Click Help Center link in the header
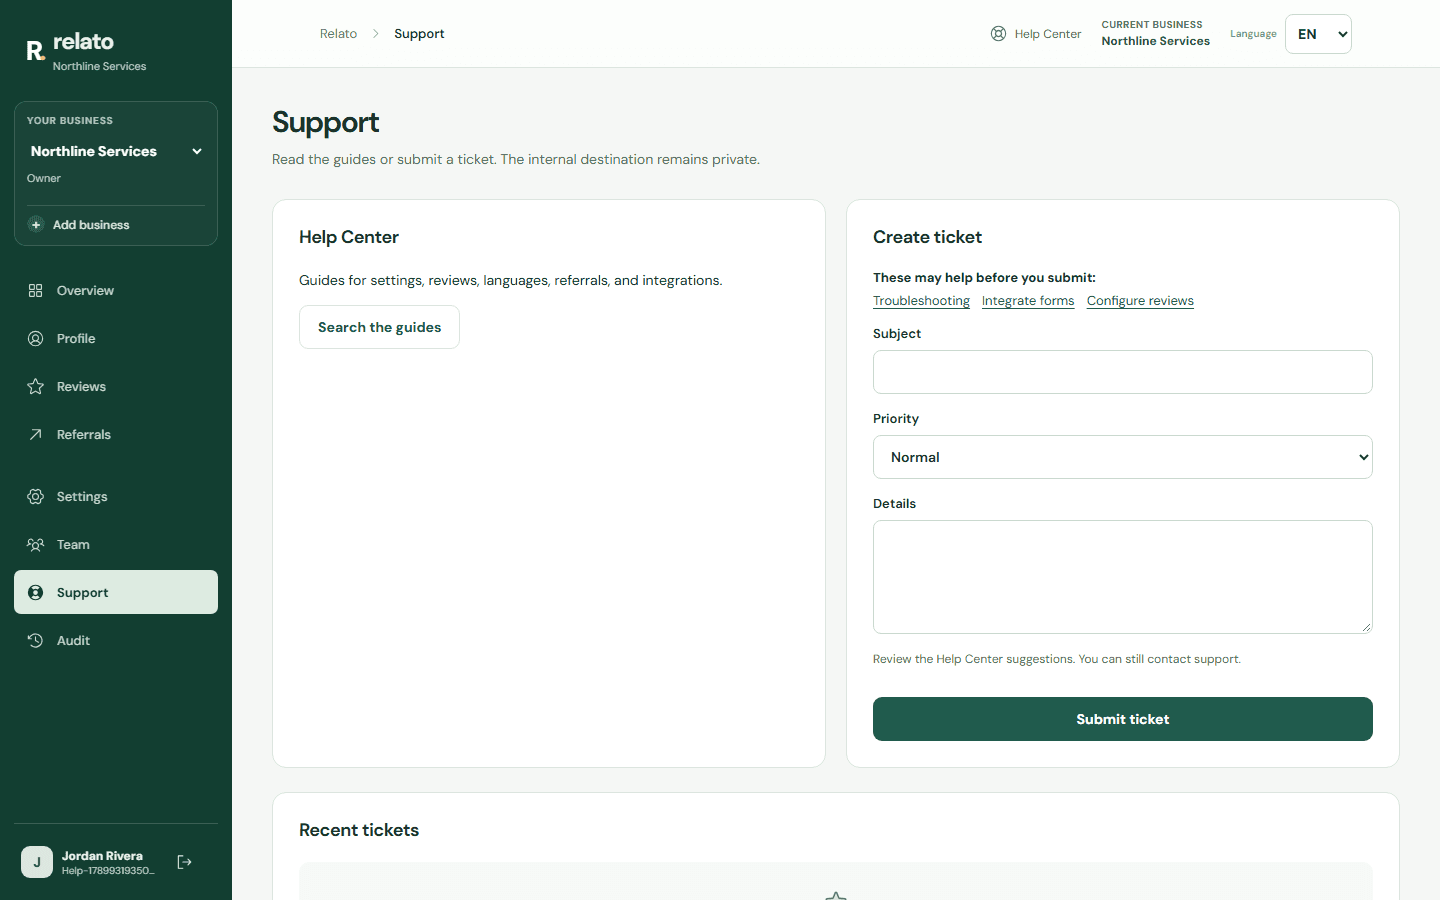1440x900 pixels. (1036, 34)
